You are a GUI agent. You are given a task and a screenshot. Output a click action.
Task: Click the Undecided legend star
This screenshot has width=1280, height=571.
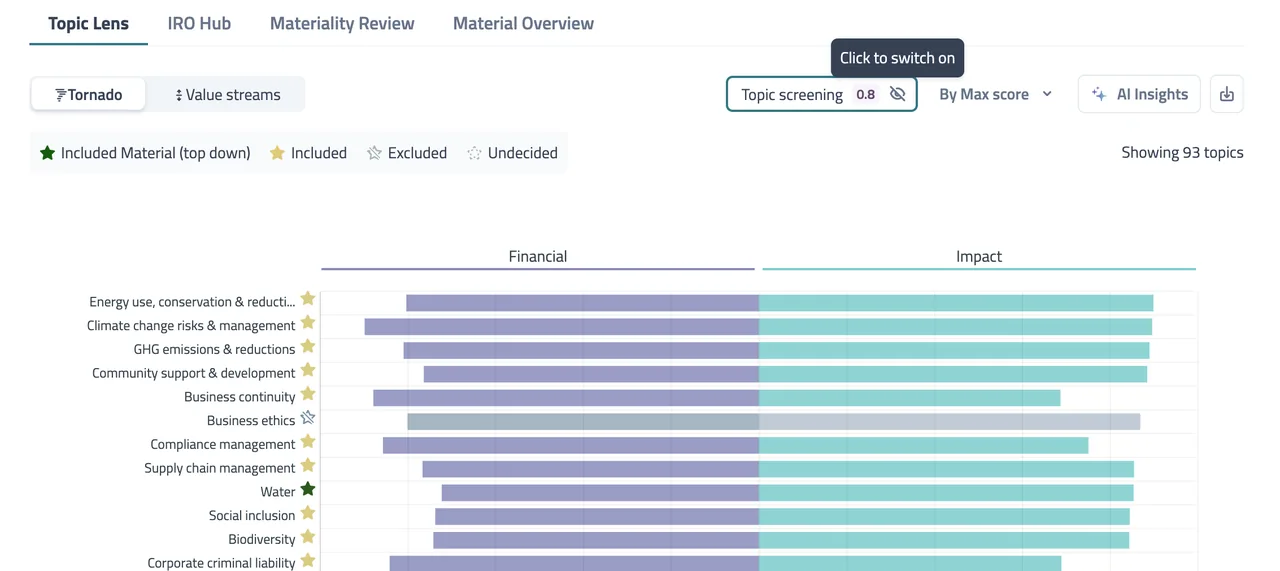click(474, 153)
